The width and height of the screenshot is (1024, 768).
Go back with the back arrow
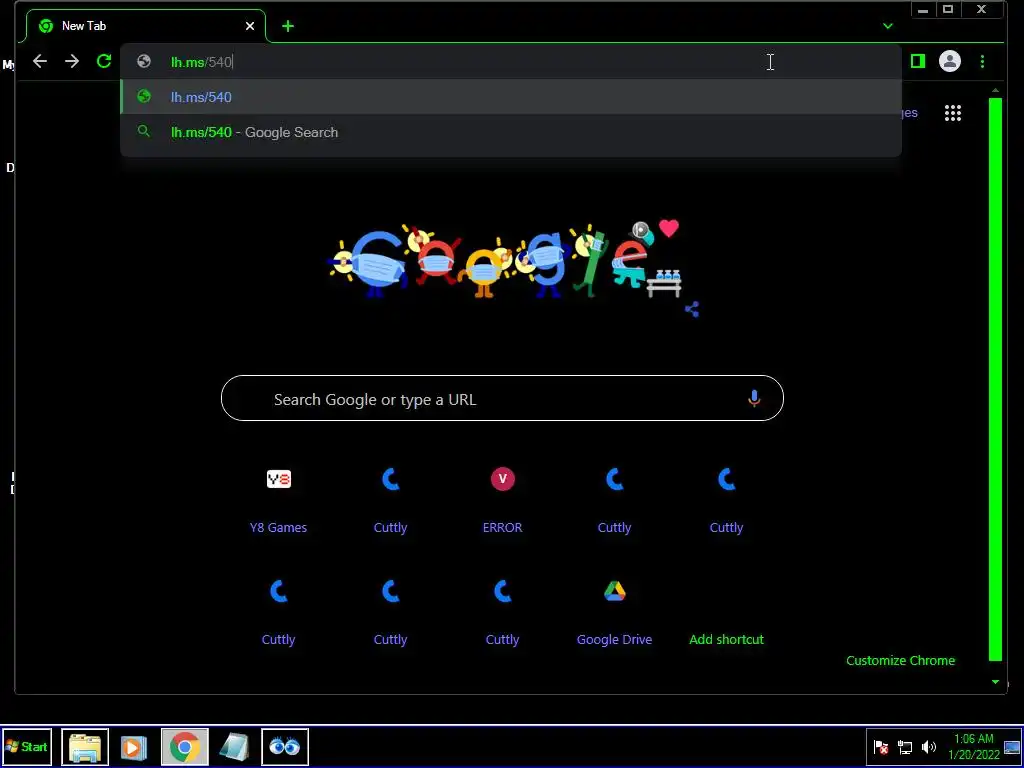40,61
